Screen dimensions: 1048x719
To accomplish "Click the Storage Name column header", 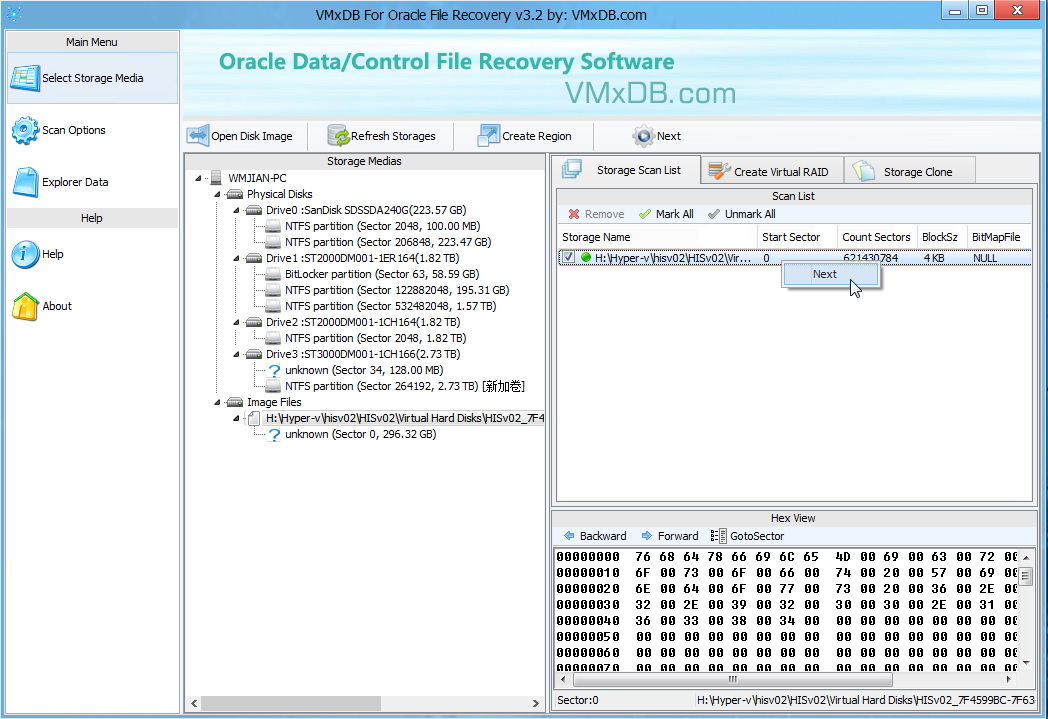I will point(658,237).
